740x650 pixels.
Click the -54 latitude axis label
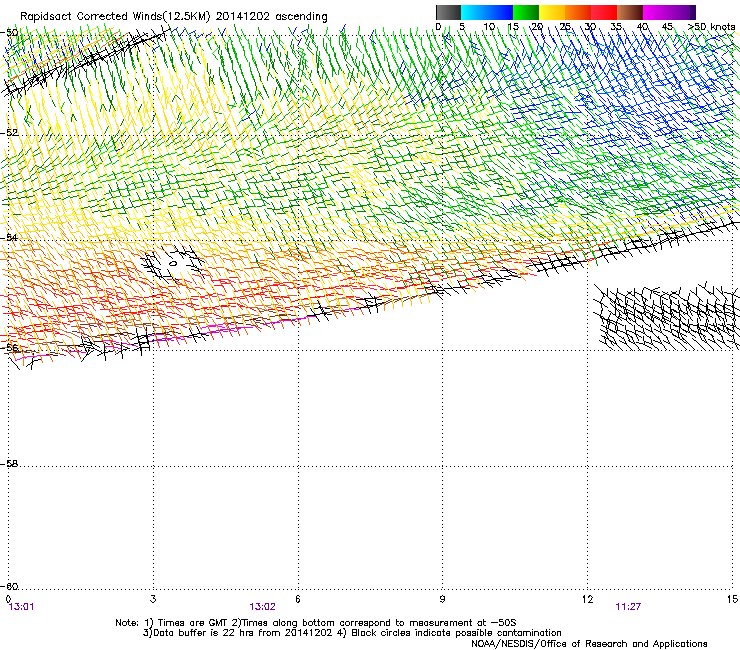[x=9, y=237]
